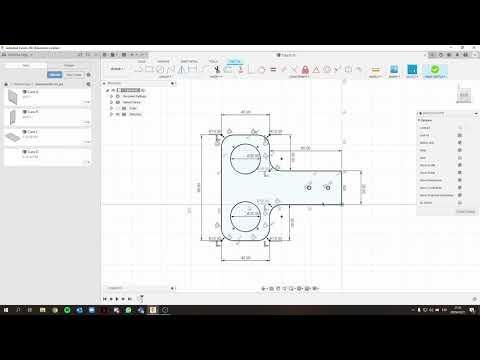Select the Trim scissors tool
This screenshot has width=480, height=360.
217,69
